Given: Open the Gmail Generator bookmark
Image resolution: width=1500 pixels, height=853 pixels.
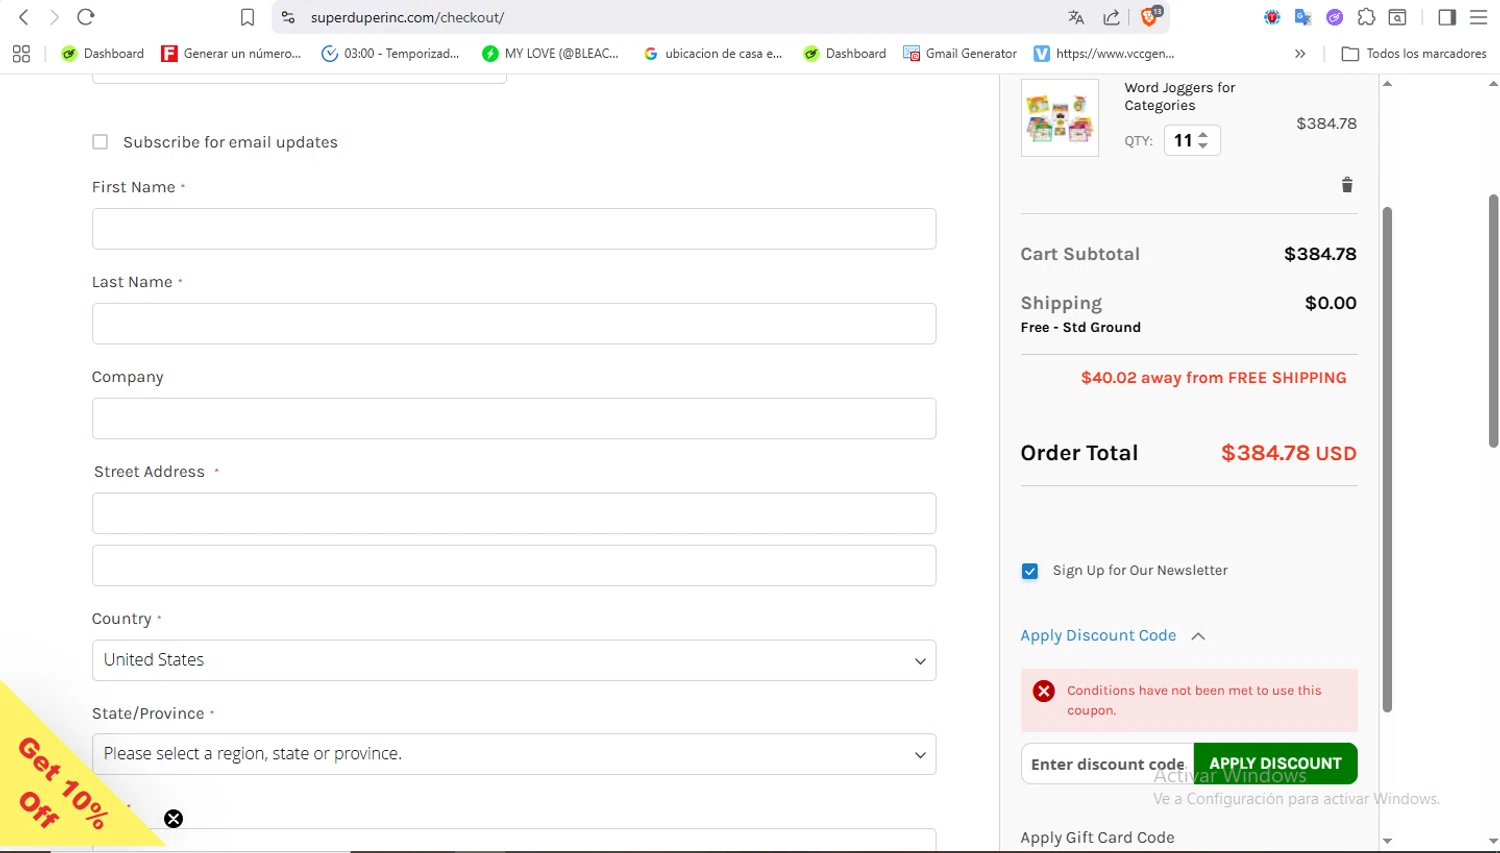Looking at the screenshot, I should pyautogui.click(x=960, y=54).
